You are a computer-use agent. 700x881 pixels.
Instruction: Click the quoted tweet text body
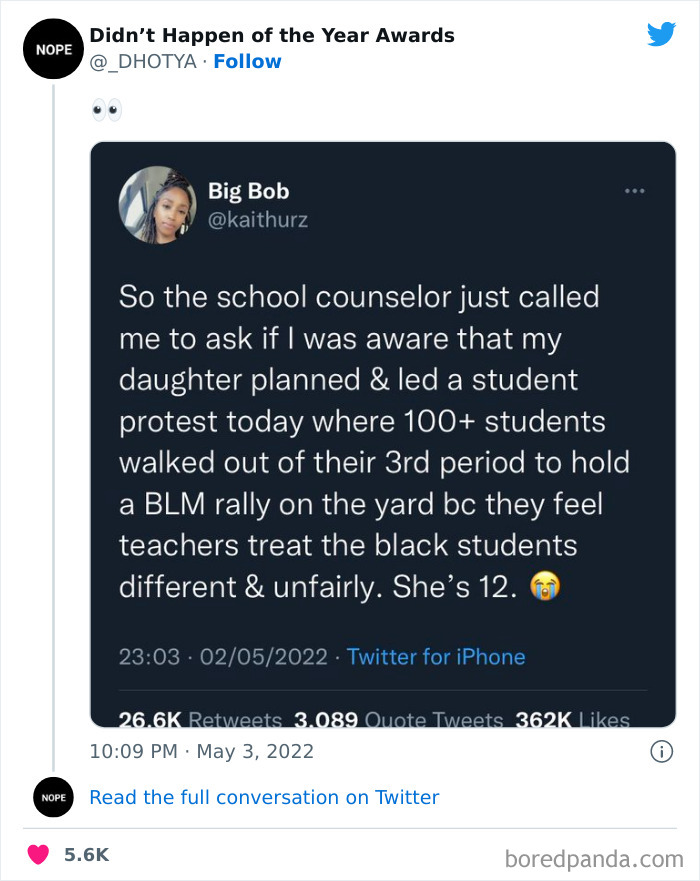[x=361, y=440]
